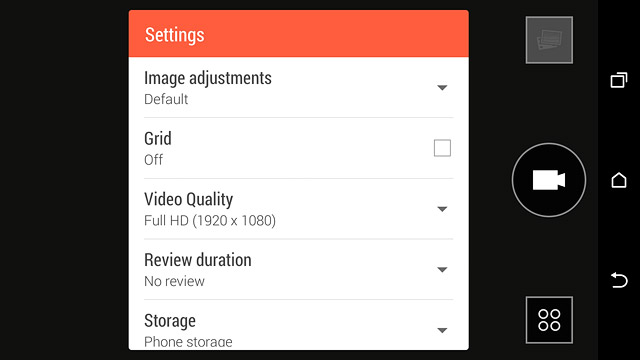Viewport: 640px width, 360px height.
Task: Open the Video Quality setting
Action: click(x=298, y=209)
